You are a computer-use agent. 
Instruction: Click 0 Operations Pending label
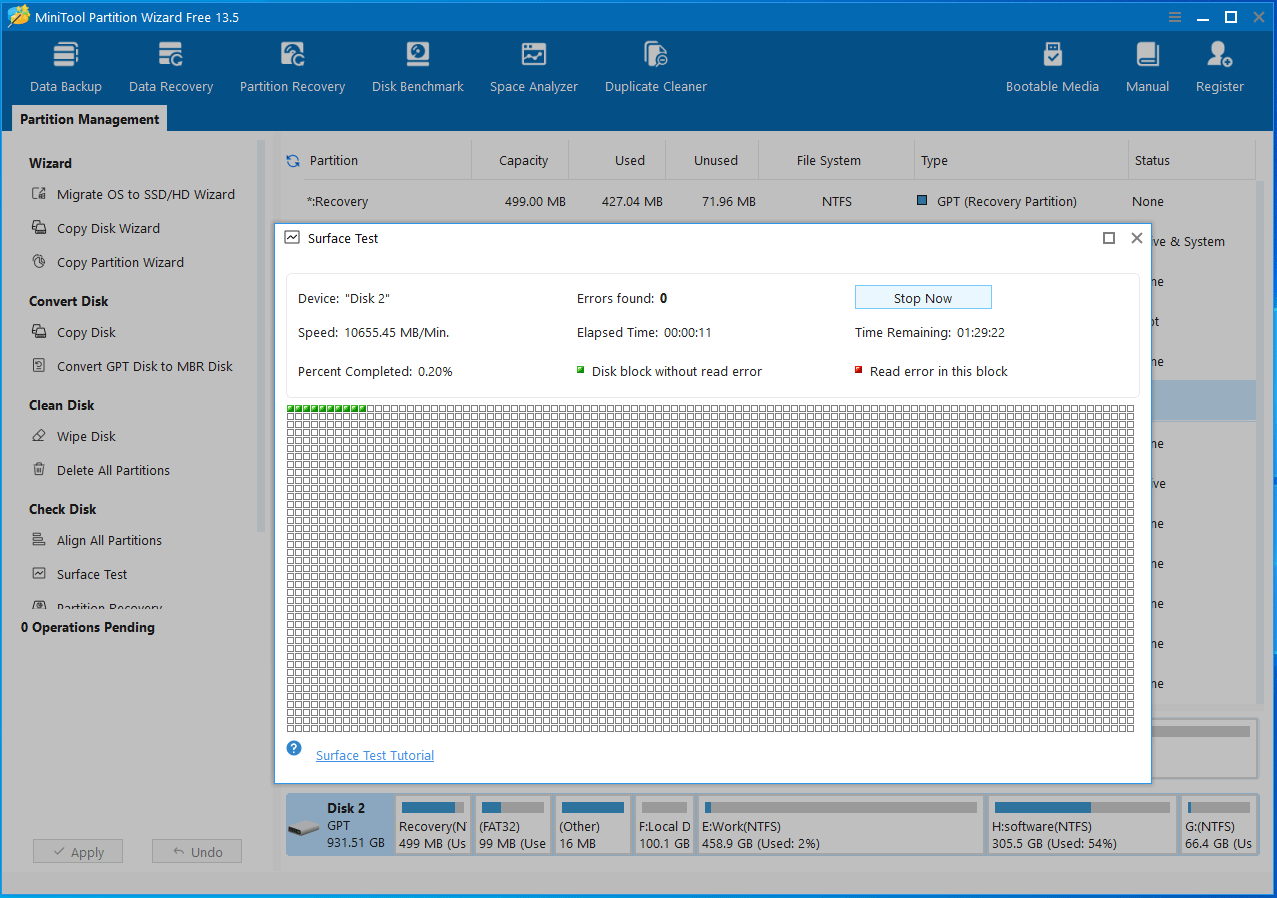(88, 627)
